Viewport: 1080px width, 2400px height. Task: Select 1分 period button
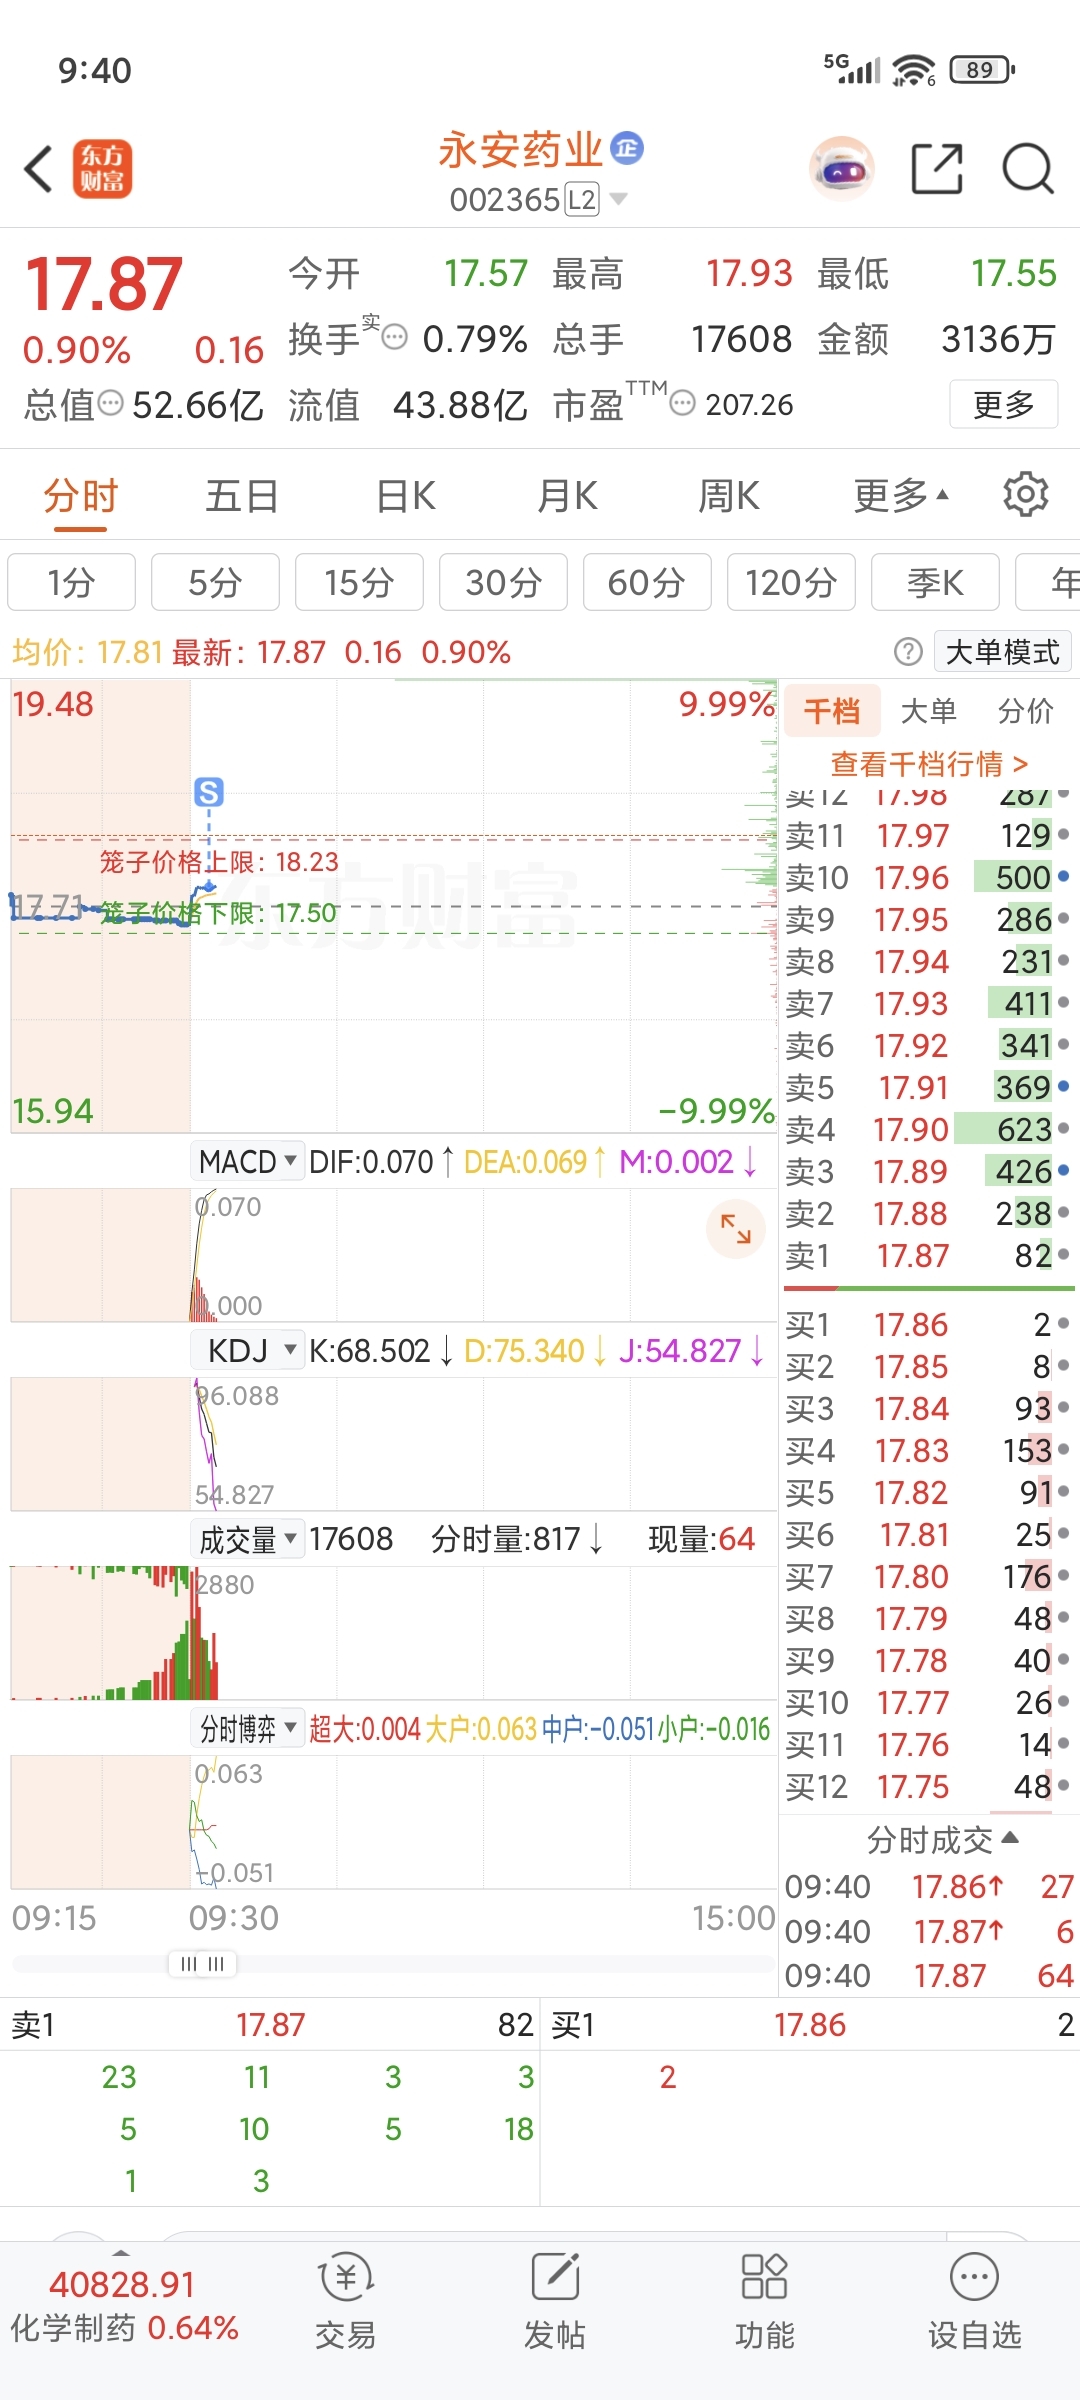[x=71, y=582]
